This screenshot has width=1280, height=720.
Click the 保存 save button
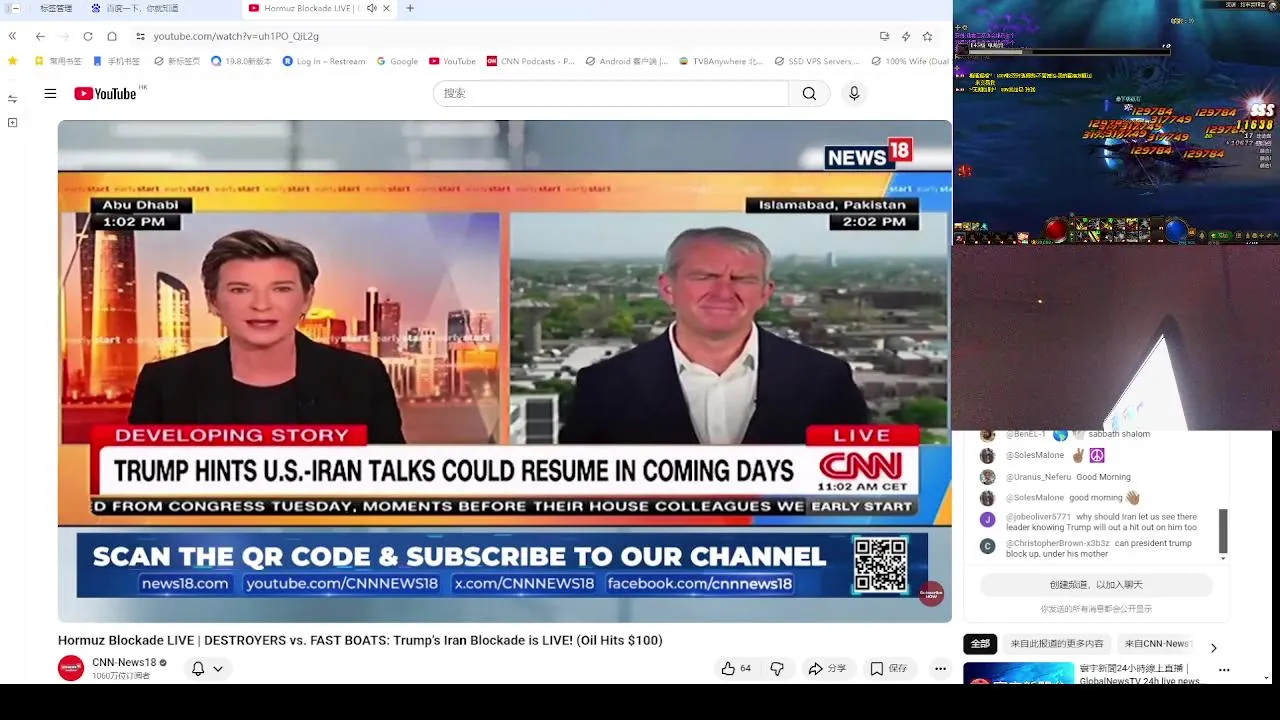pyautogui.click(x=888, y=668)
